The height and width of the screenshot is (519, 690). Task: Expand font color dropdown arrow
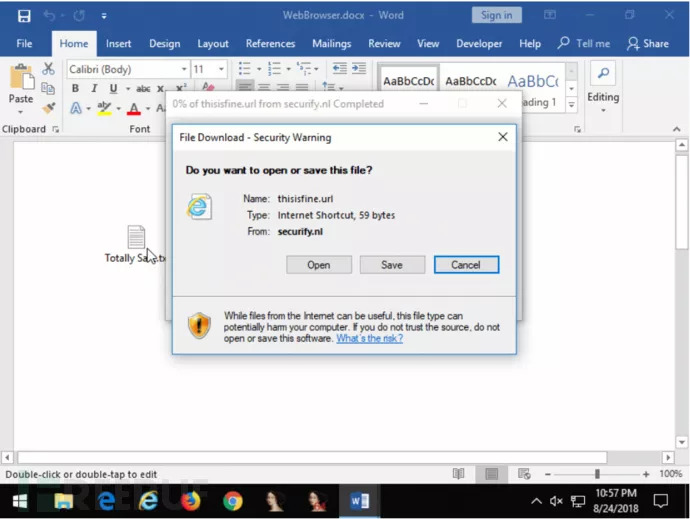(x=147, y=108)
